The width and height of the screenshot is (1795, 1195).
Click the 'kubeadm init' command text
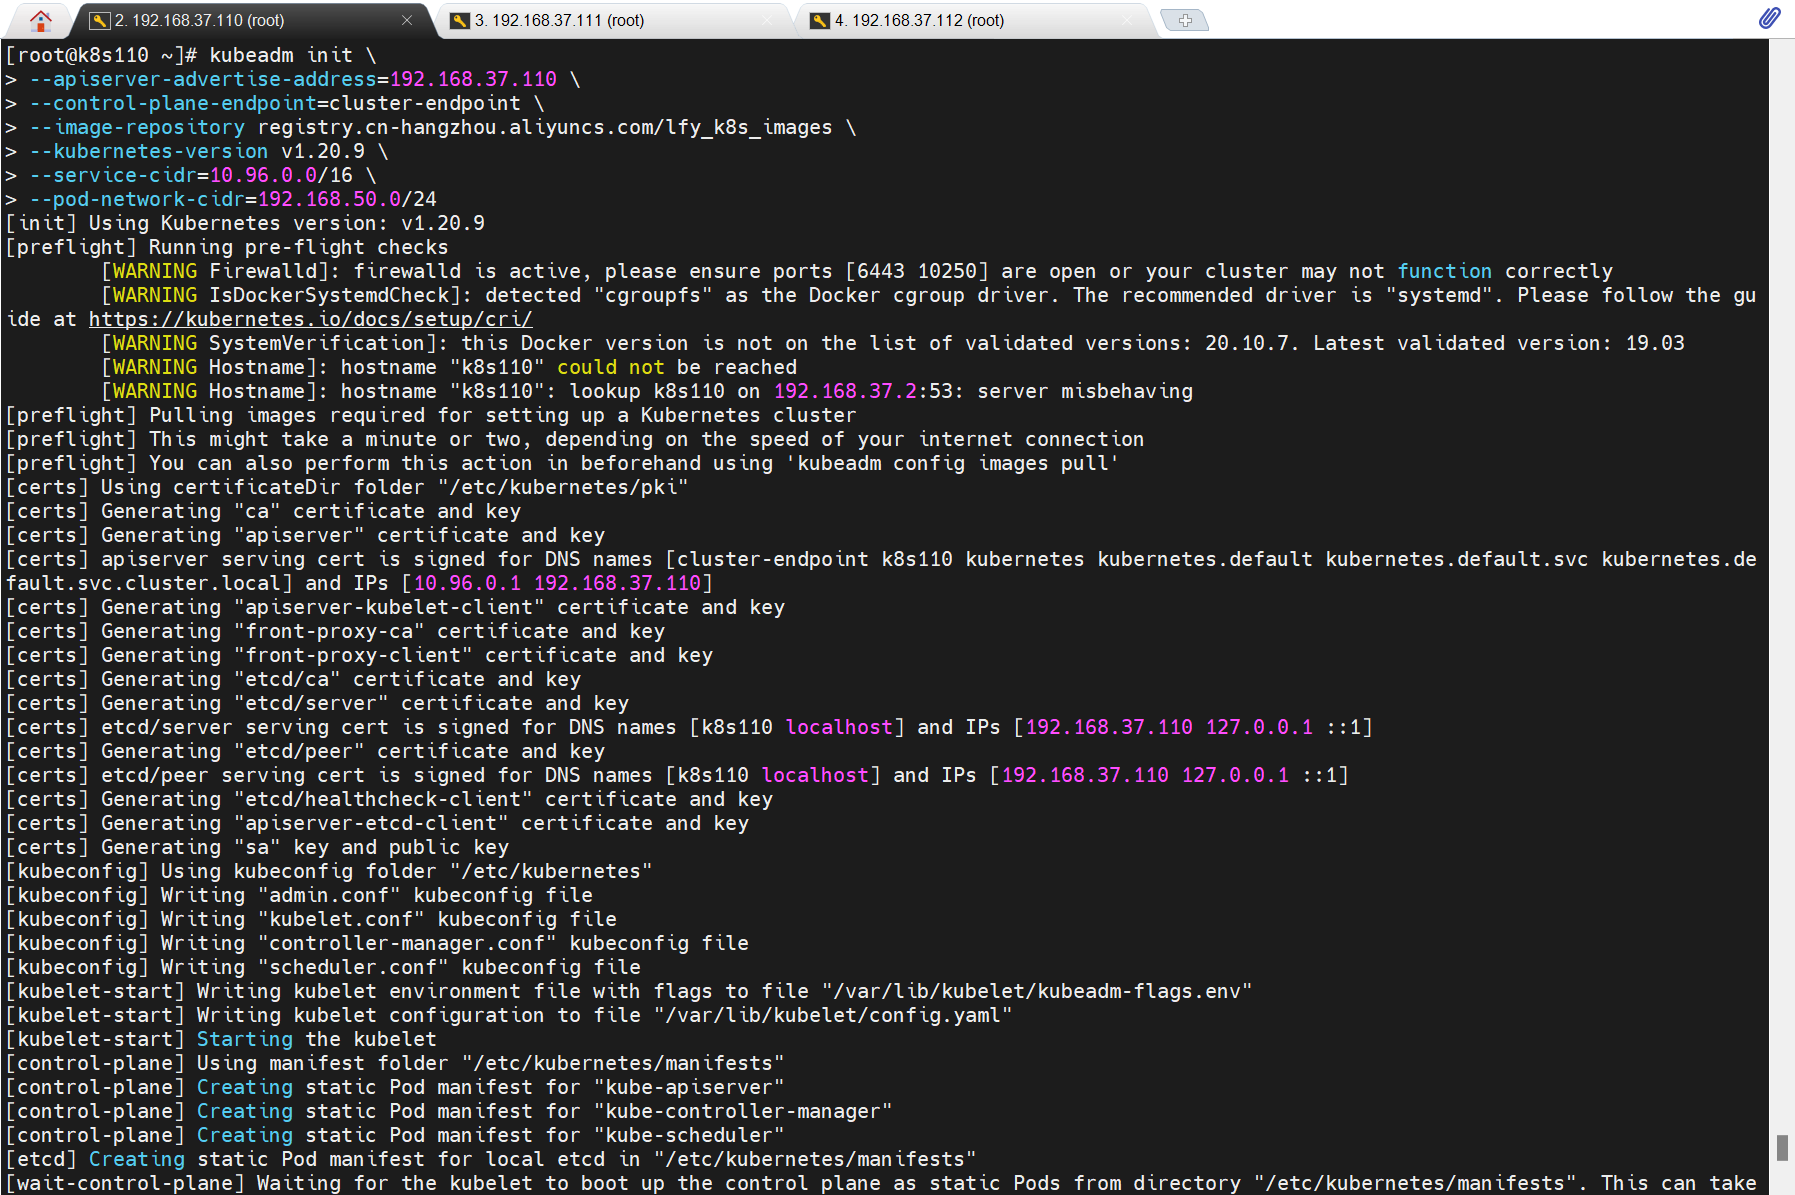point(281,55)
